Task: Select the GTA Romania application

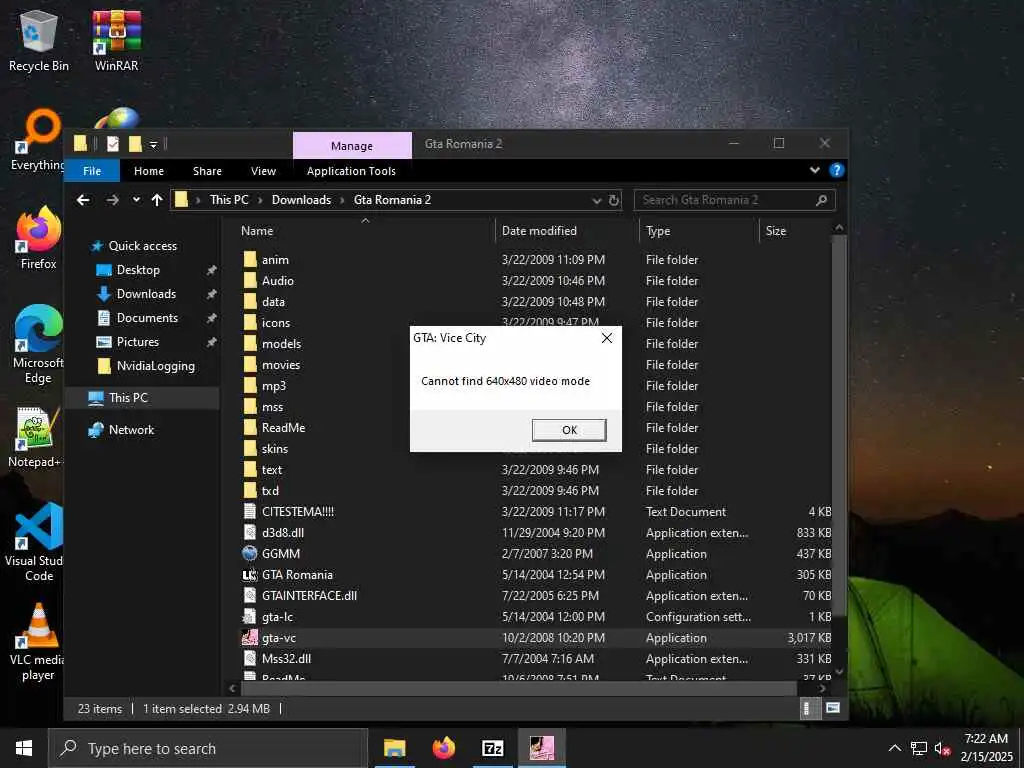Action: [x=297, y=575]
